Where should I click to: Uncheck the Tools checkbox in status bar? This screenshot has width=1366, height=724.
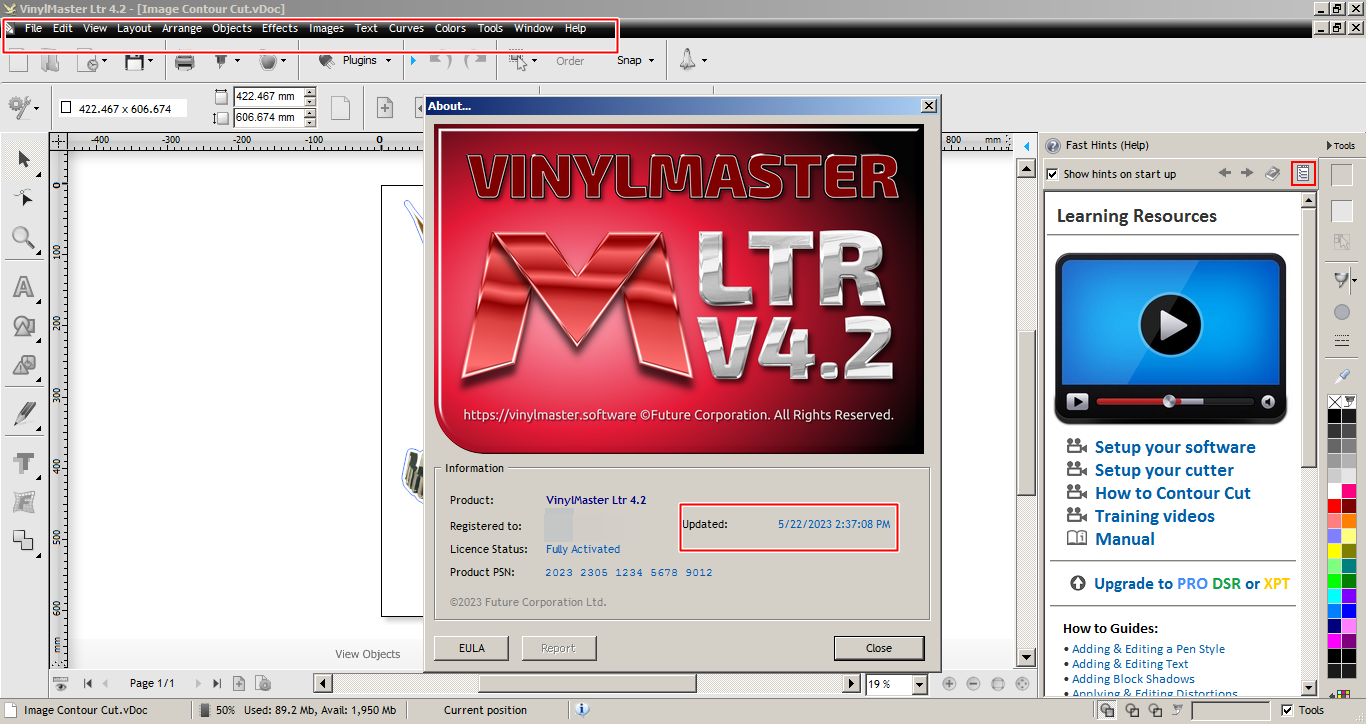1287,710
